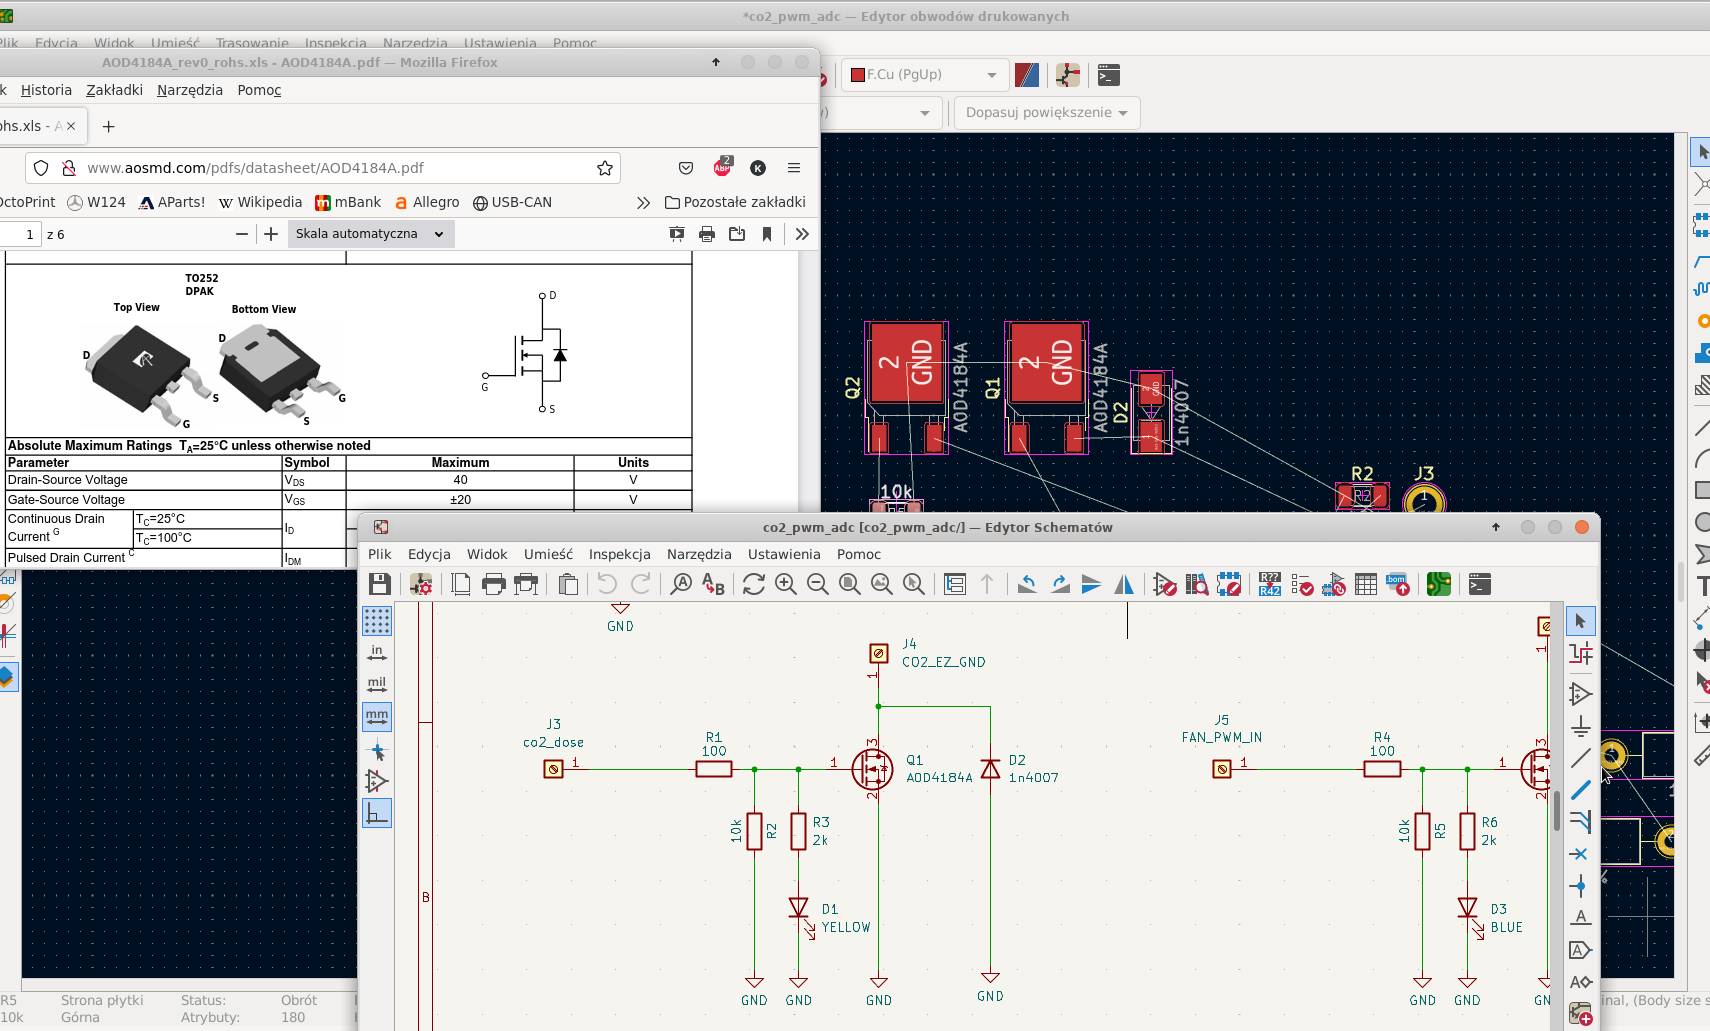Screen dimensions: 1710x1031
Task: Click the Allegro bookmark link
Action: [x=427, y=202]
